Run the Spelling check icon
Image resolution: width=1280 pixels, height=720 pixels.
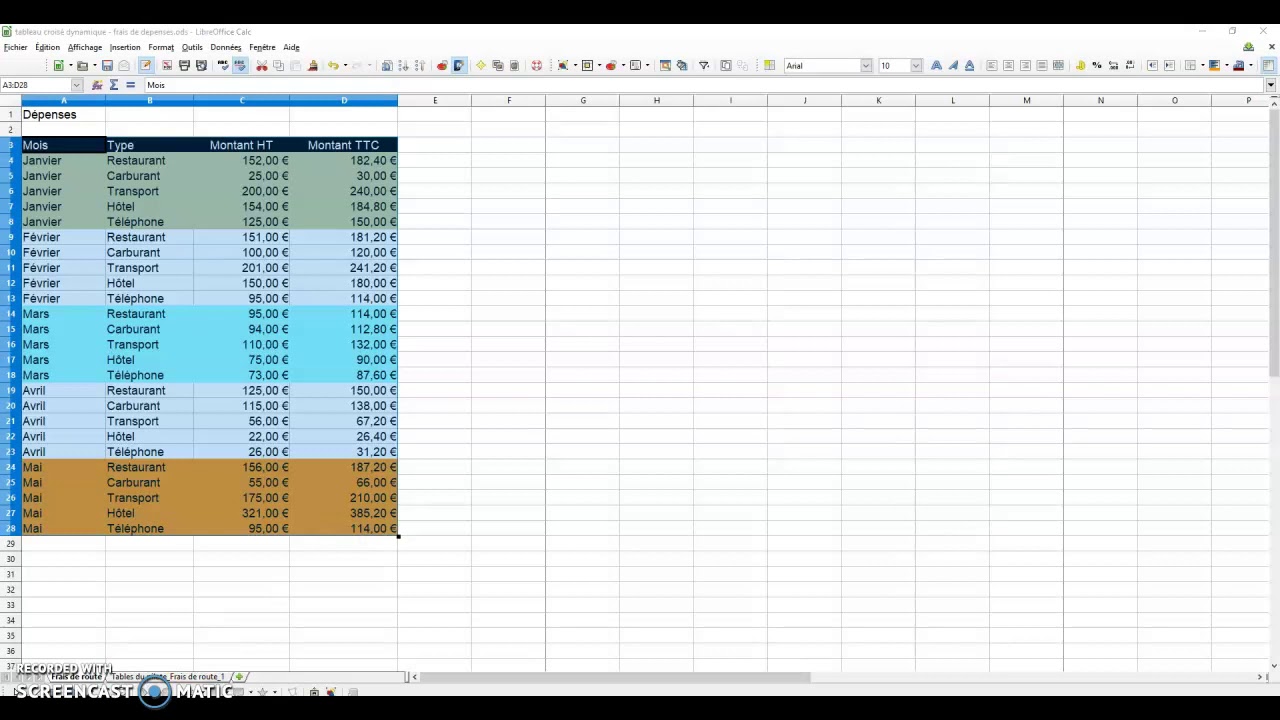[x=223, y=65]
